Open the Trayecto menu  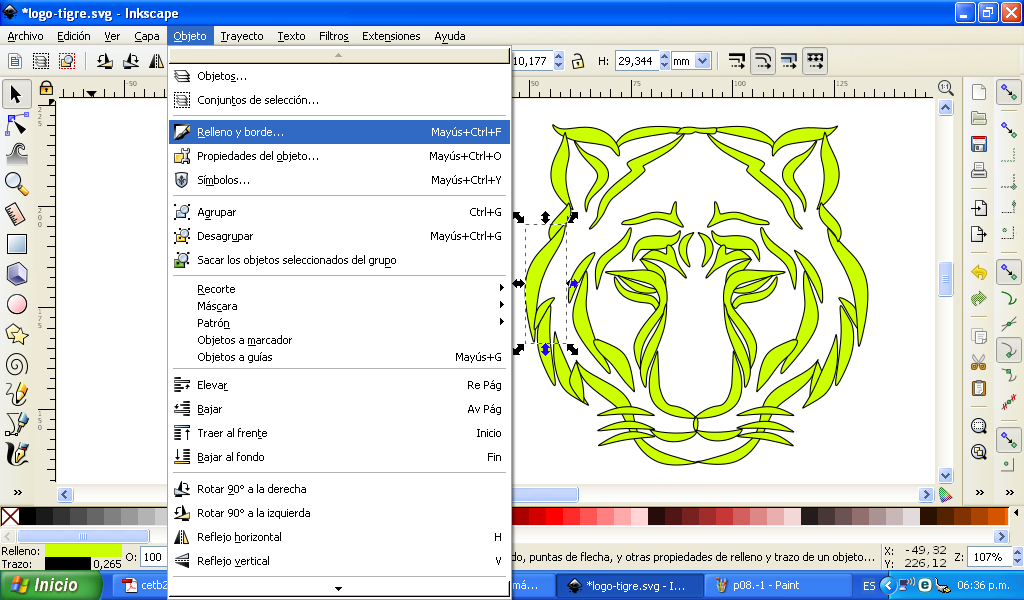[242, 36]
